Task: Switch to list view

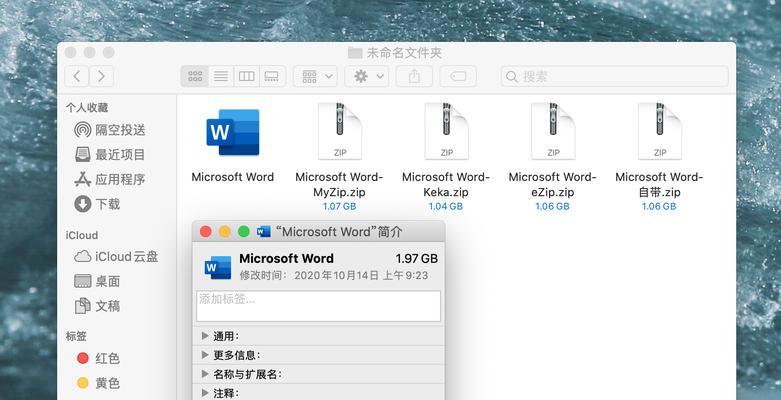Action: click(221, 76)
